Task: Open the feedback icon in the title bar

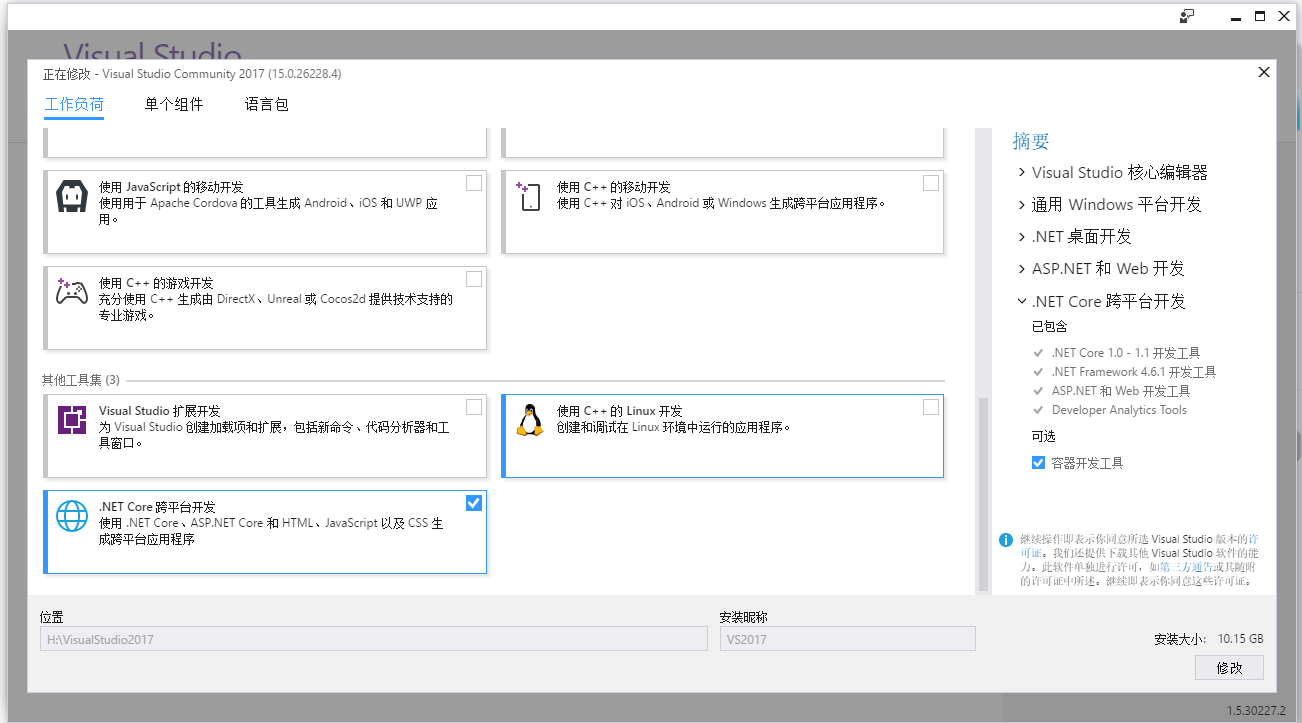Action: click(x=1187, y=15)
